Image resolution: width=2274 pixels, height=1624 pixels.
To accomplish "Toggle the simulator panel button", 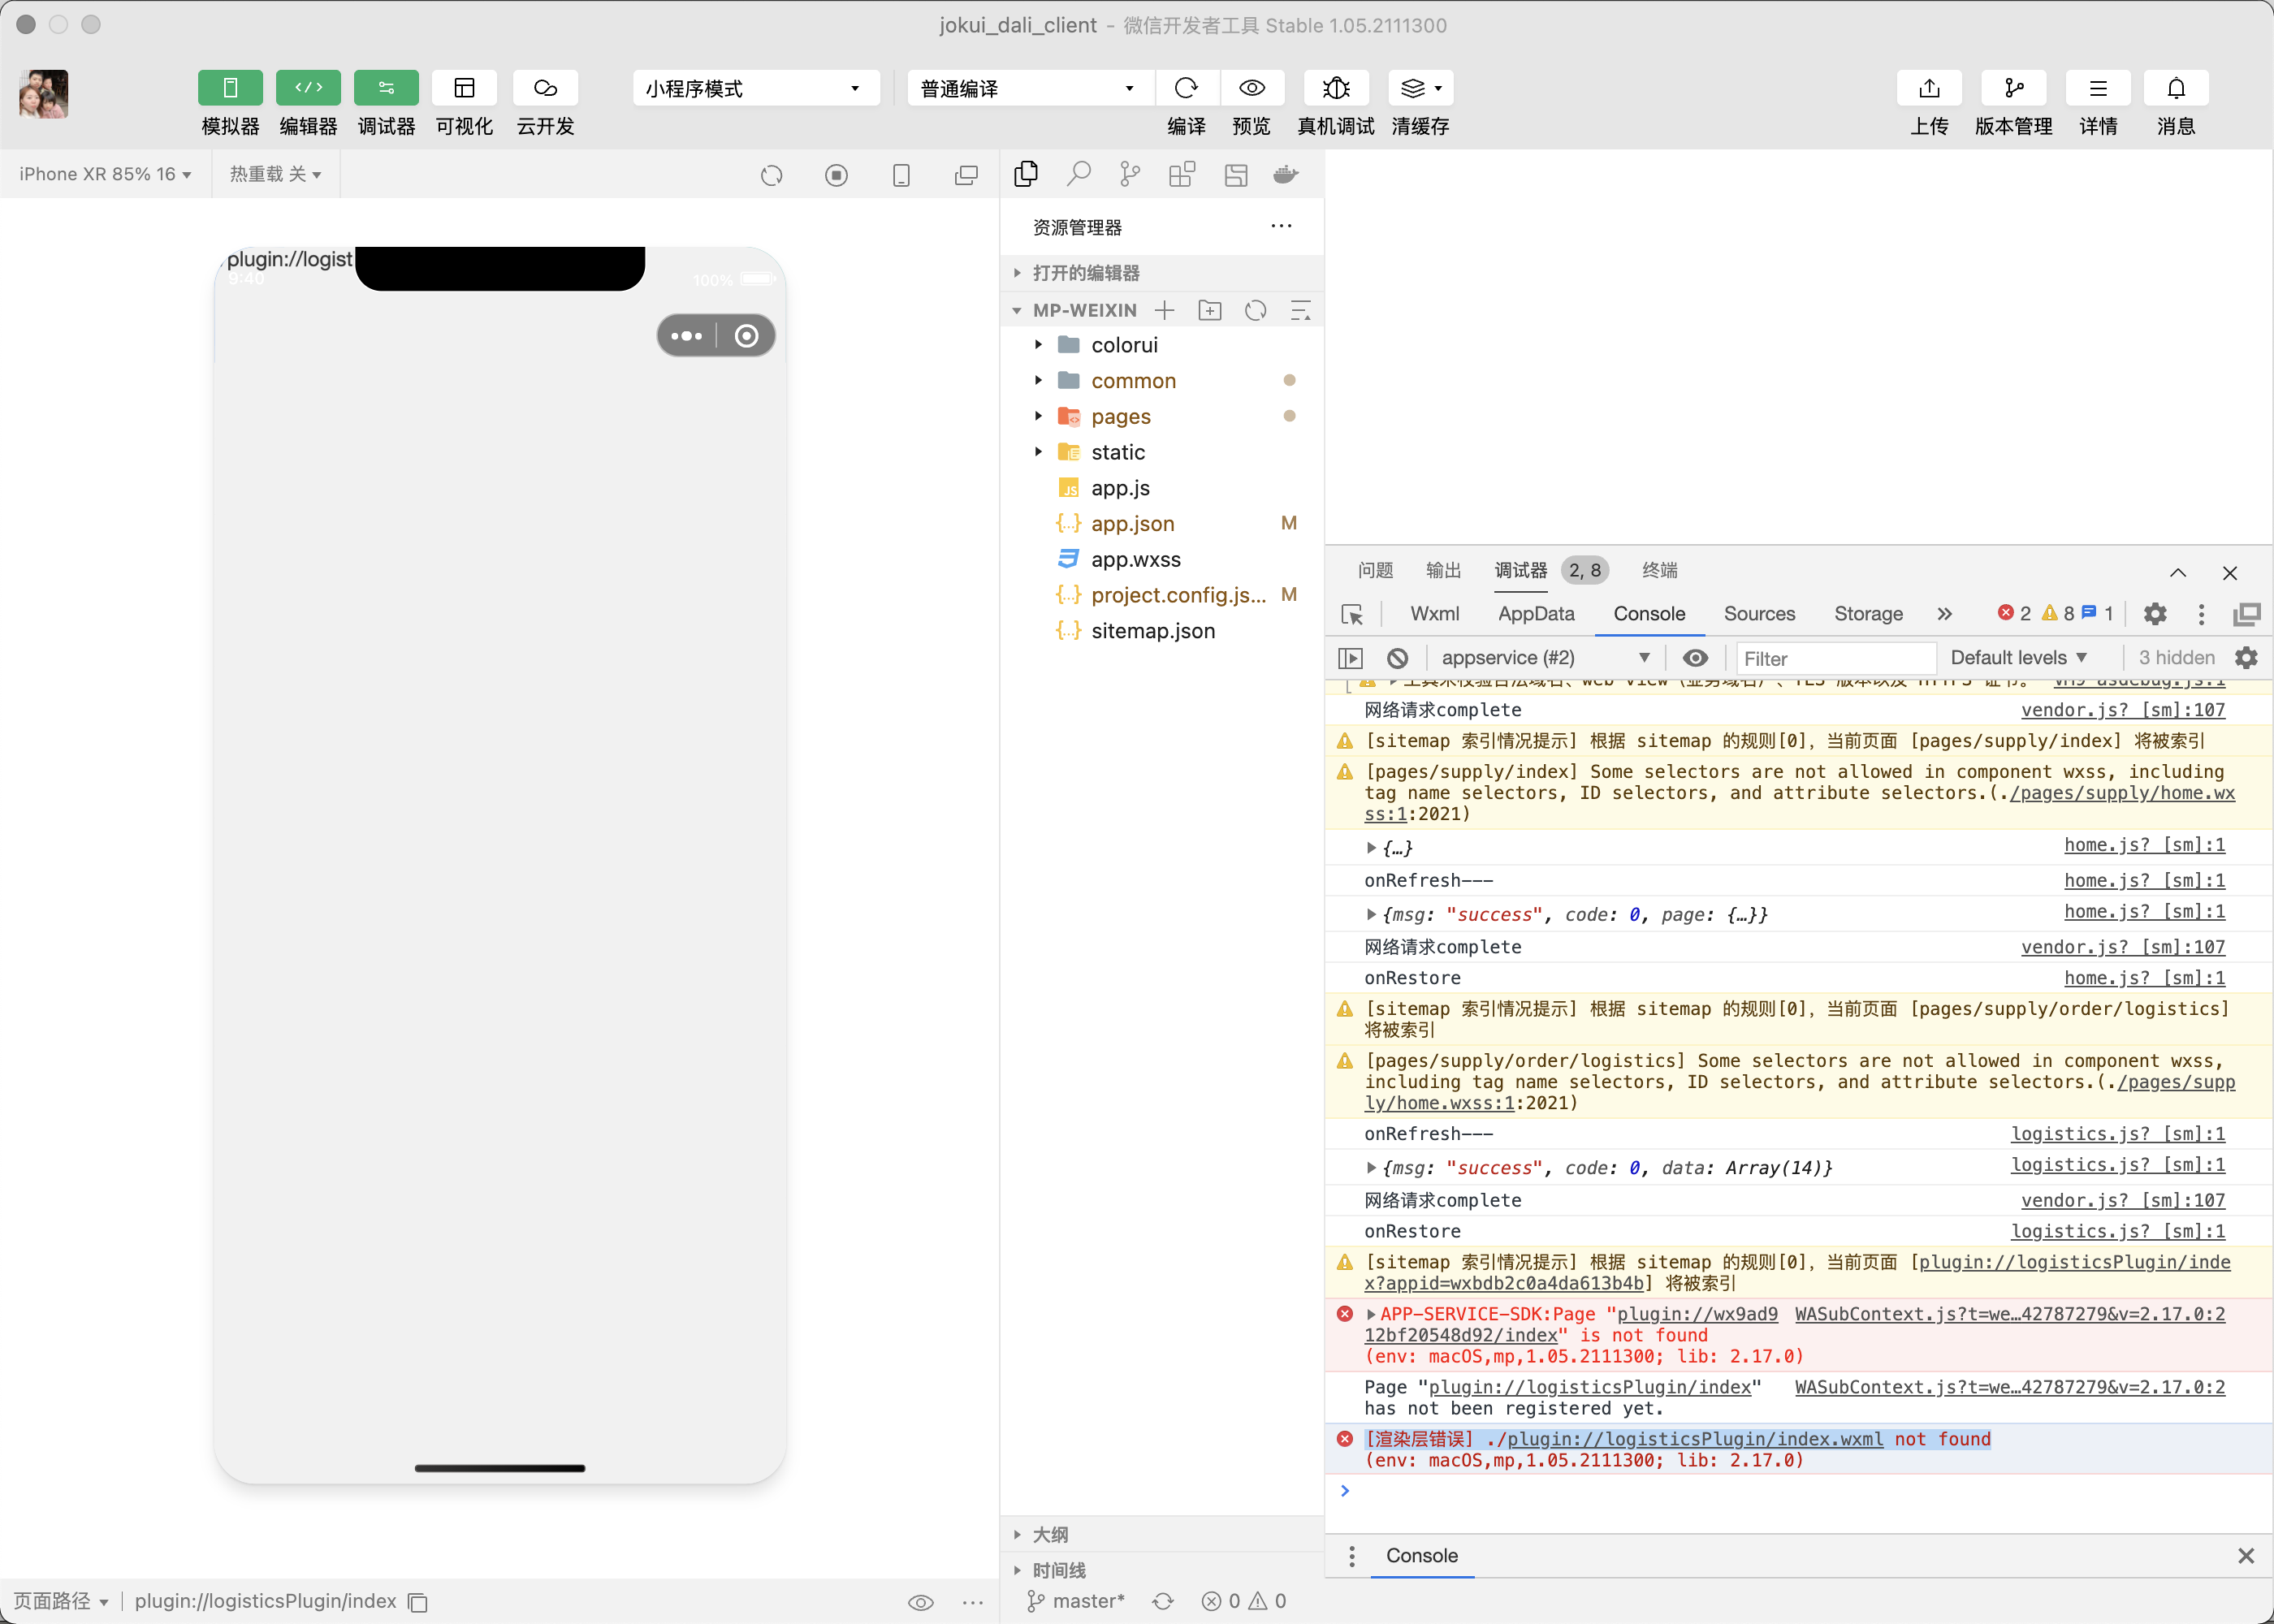I will 230,88.
